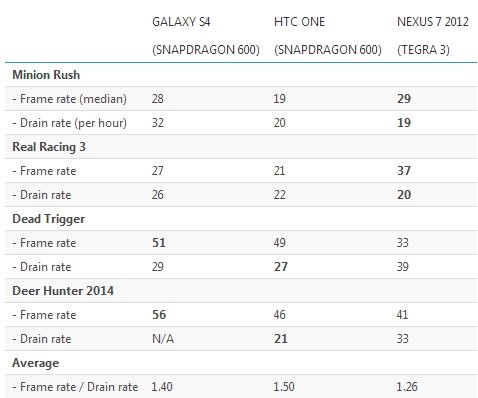The image size is (478, 398).
Task: Select the Real Racing 3 section heading
Action: coord(49,147)
